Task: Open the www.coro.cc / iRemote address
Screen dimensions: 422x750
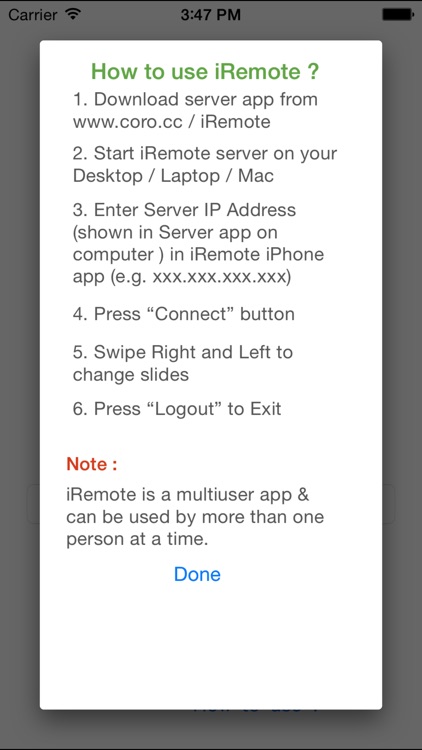Action: pyautogui.click(x=171, y=121)
